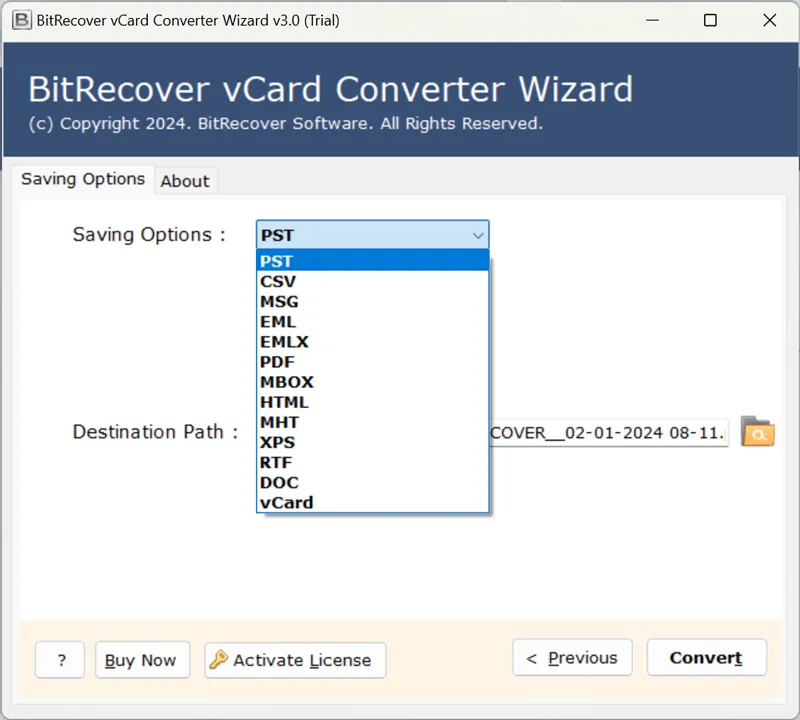This screenshot has width=800, height=720.
Task: Choose CSV as the saving format
Action: tap(372, 281)
